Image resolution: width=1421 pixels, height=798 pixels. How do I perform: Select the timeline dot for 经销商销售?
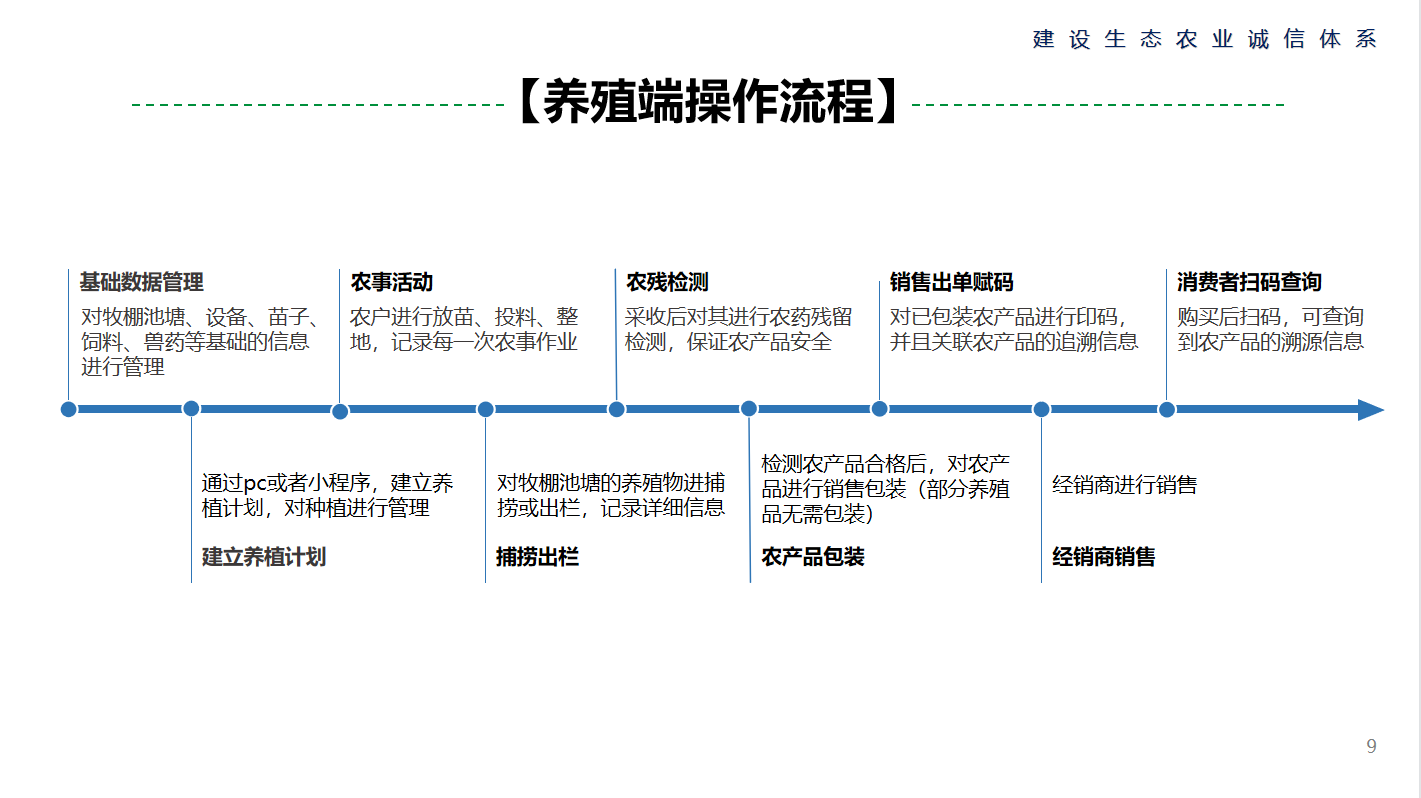pyautogui.click(x=1041, y=409)
